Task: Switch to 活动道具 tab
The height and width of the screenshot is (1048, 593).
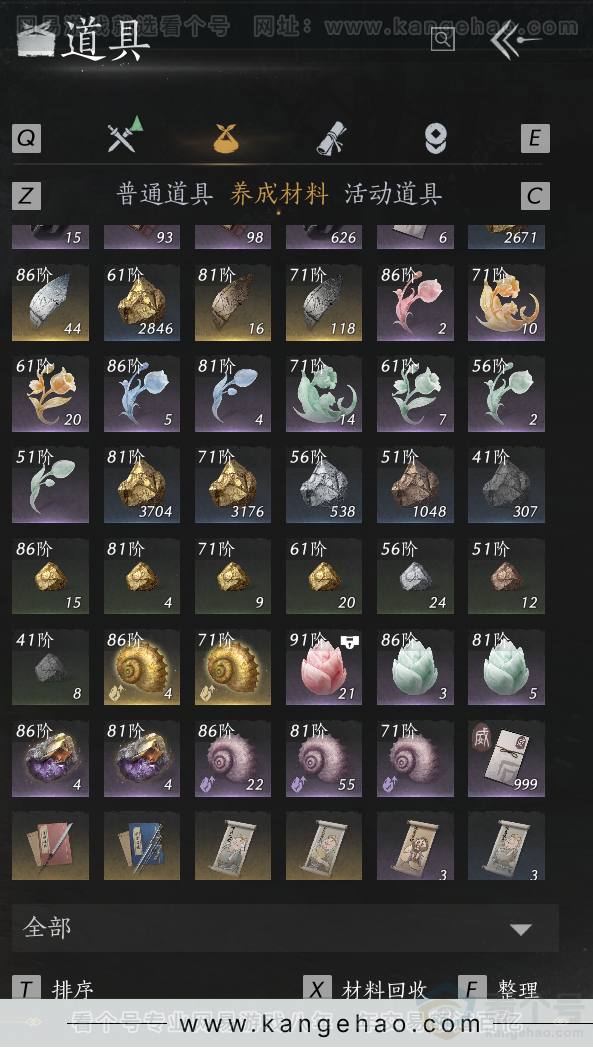Action: pos(392,194)
